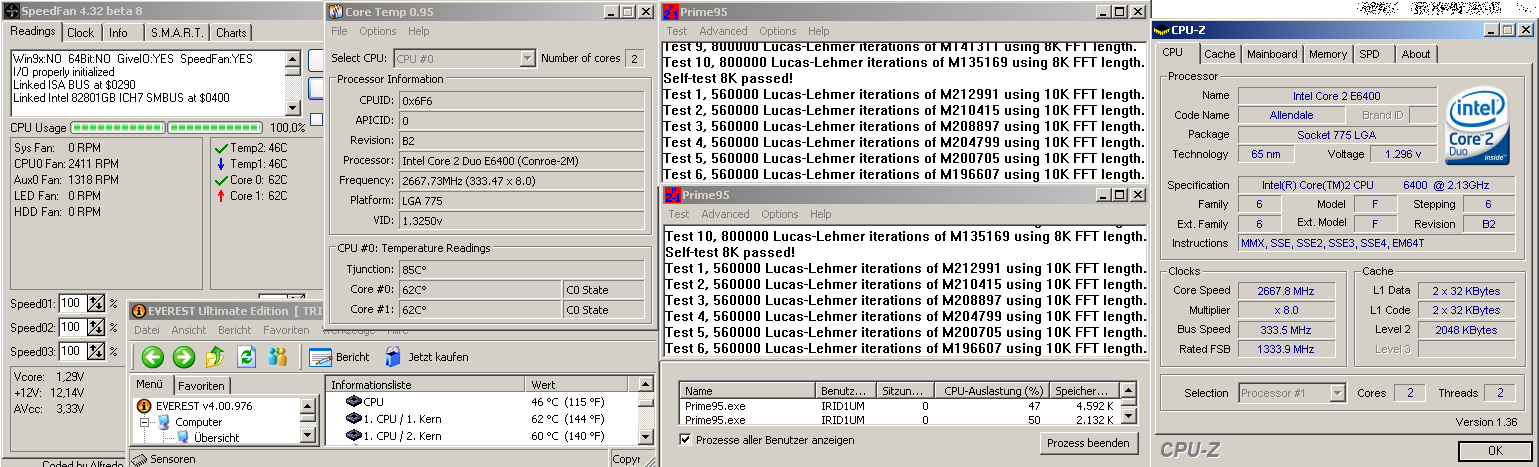The height and width of the screenshot is (467, 1539).
Task: Click the SpeedFan title bar fan icon
Action: click(12, 11)
